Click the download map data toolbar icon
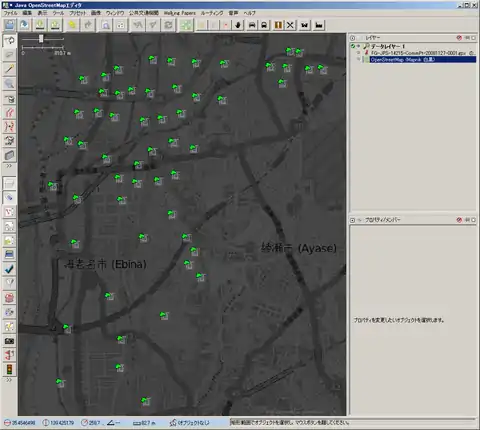Screen dimensions: 480x430 (40, 25)
